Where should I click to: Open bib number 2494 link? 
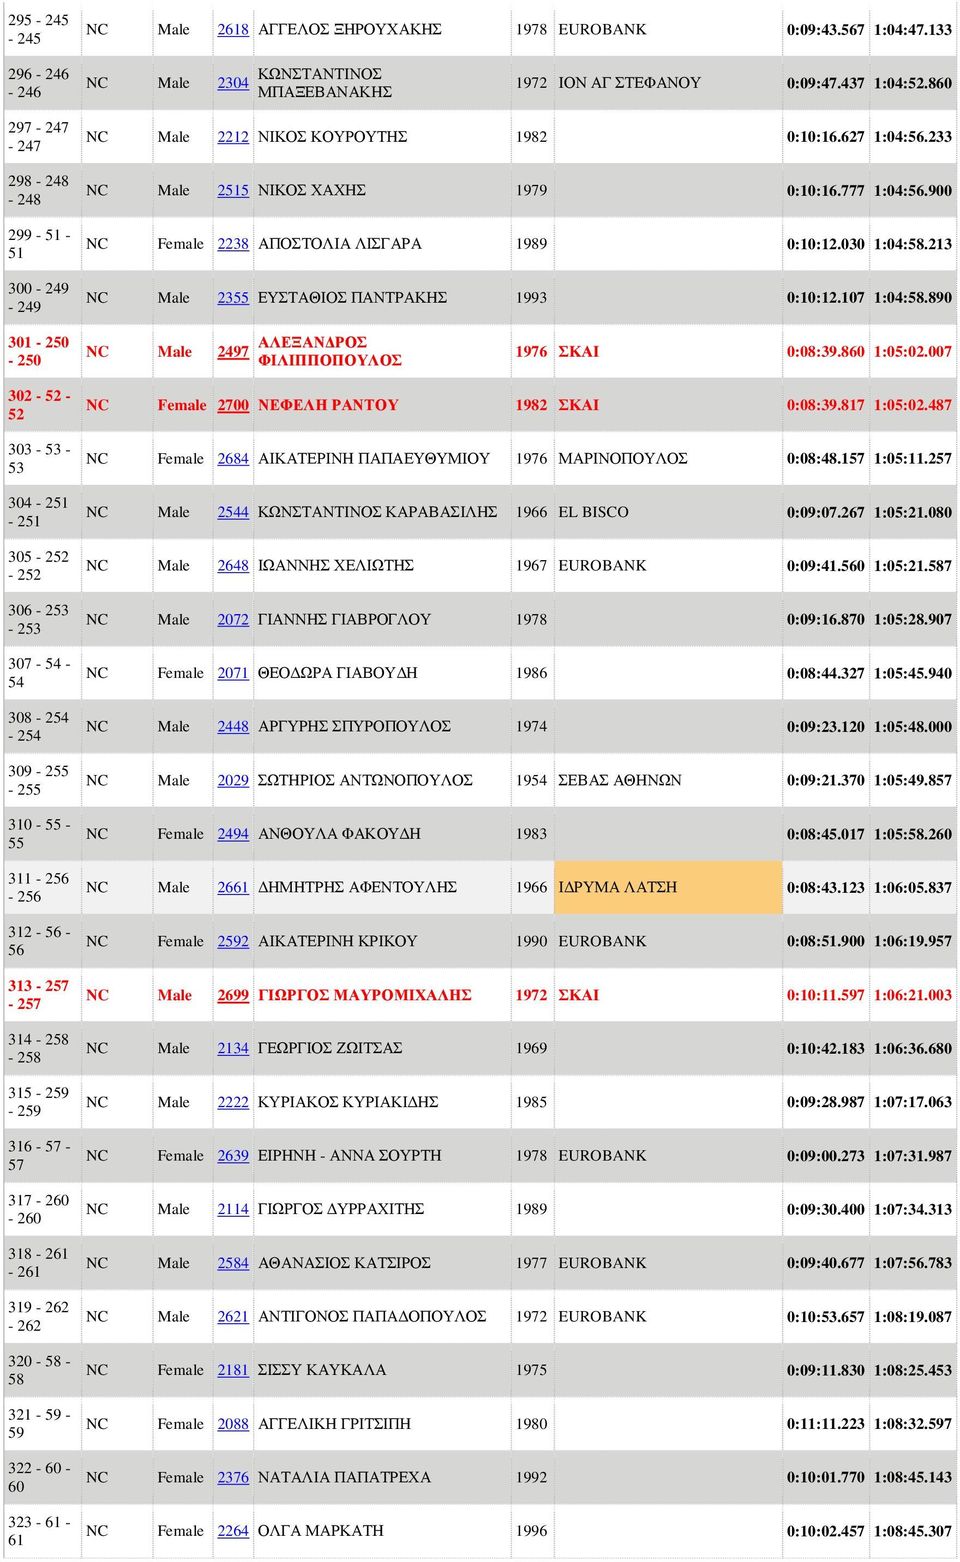233,834
